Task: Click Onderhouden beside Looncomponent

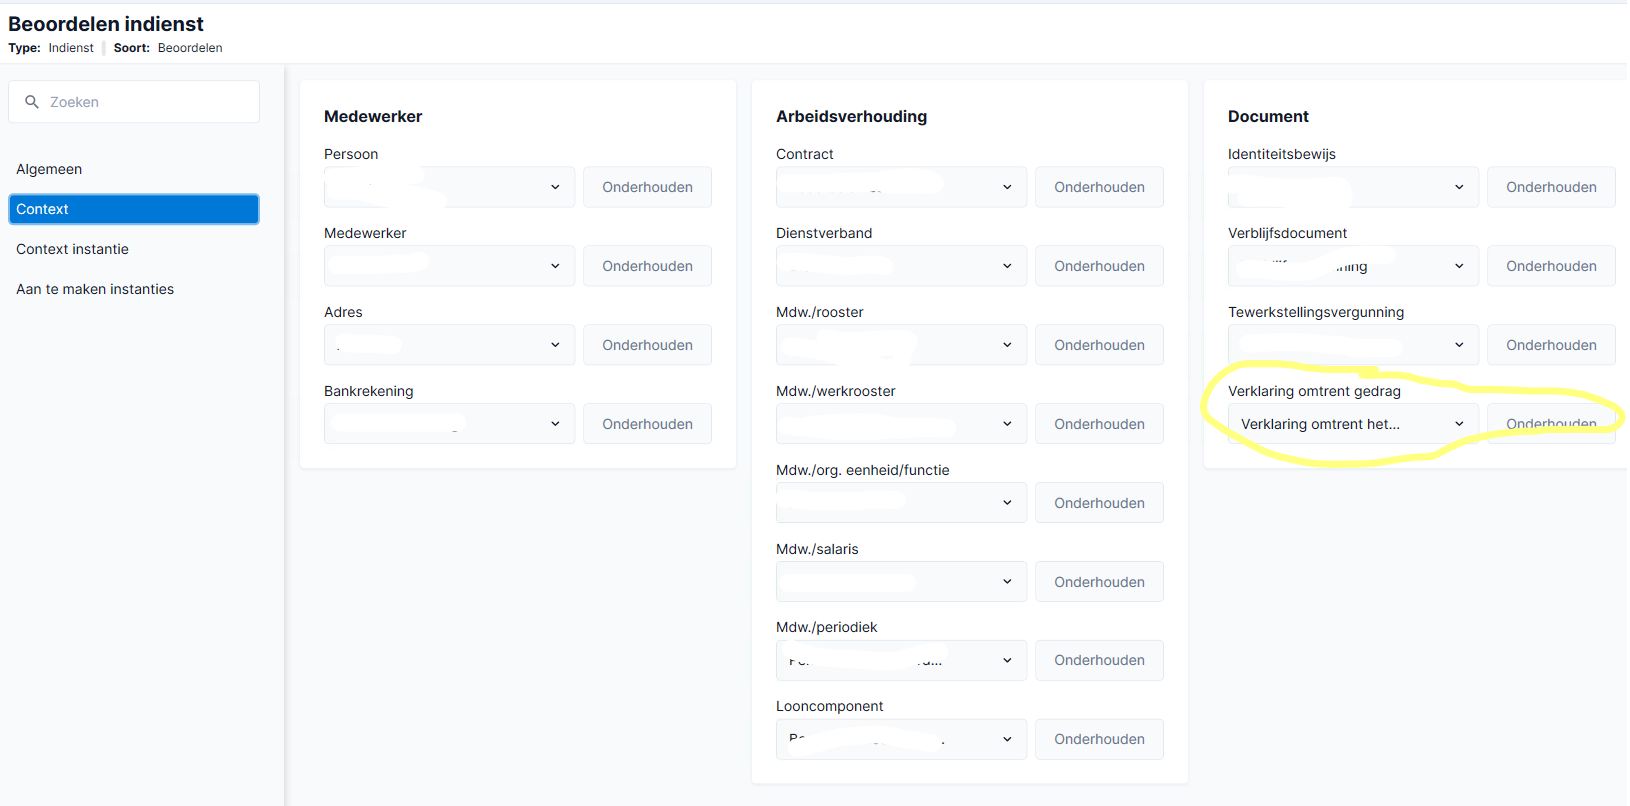Action: pyautogui.click(x=1099, y=739)
